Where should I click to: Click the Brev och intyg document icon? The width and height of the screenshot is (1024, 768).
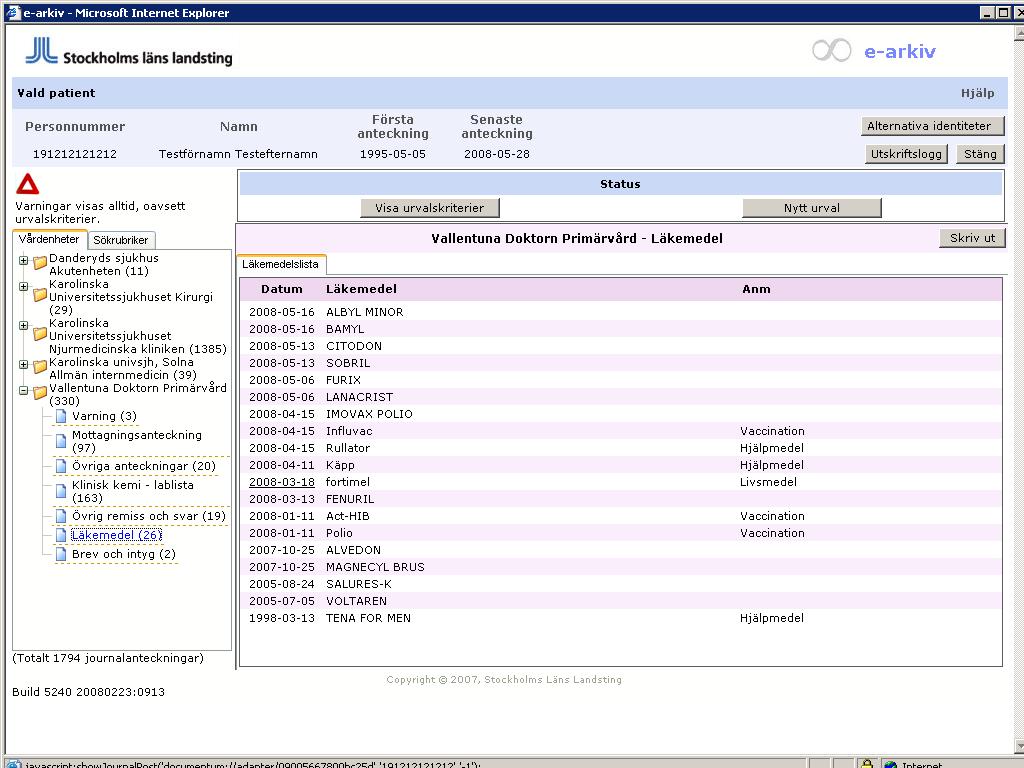click(61, 554)
